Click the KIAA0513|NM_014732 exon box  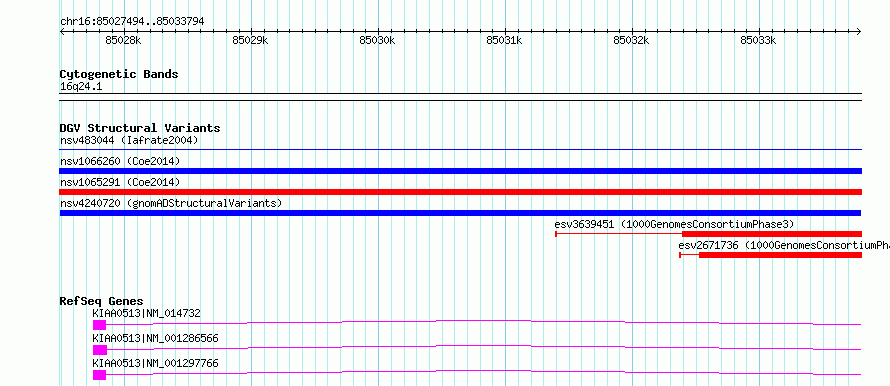click(x=99, y=325)
